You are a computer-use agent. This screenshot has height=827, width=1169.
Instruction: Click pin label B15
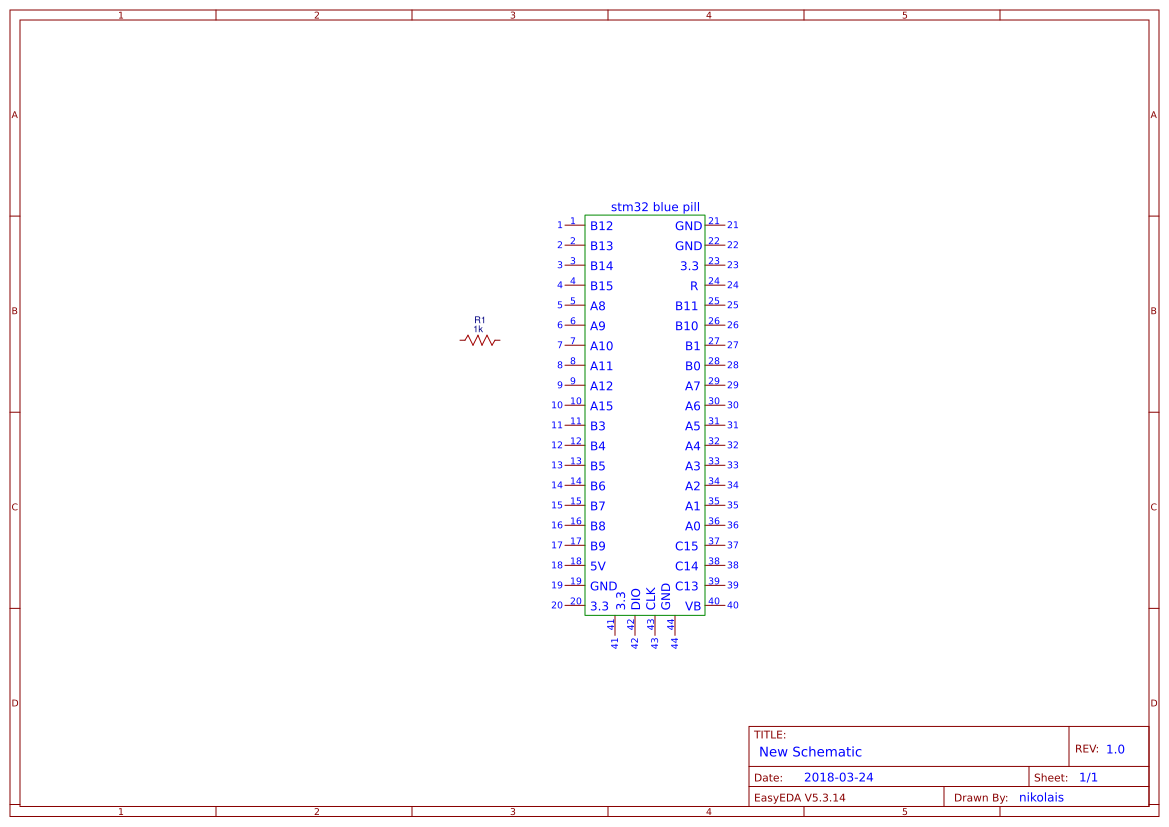coord(601,286)
